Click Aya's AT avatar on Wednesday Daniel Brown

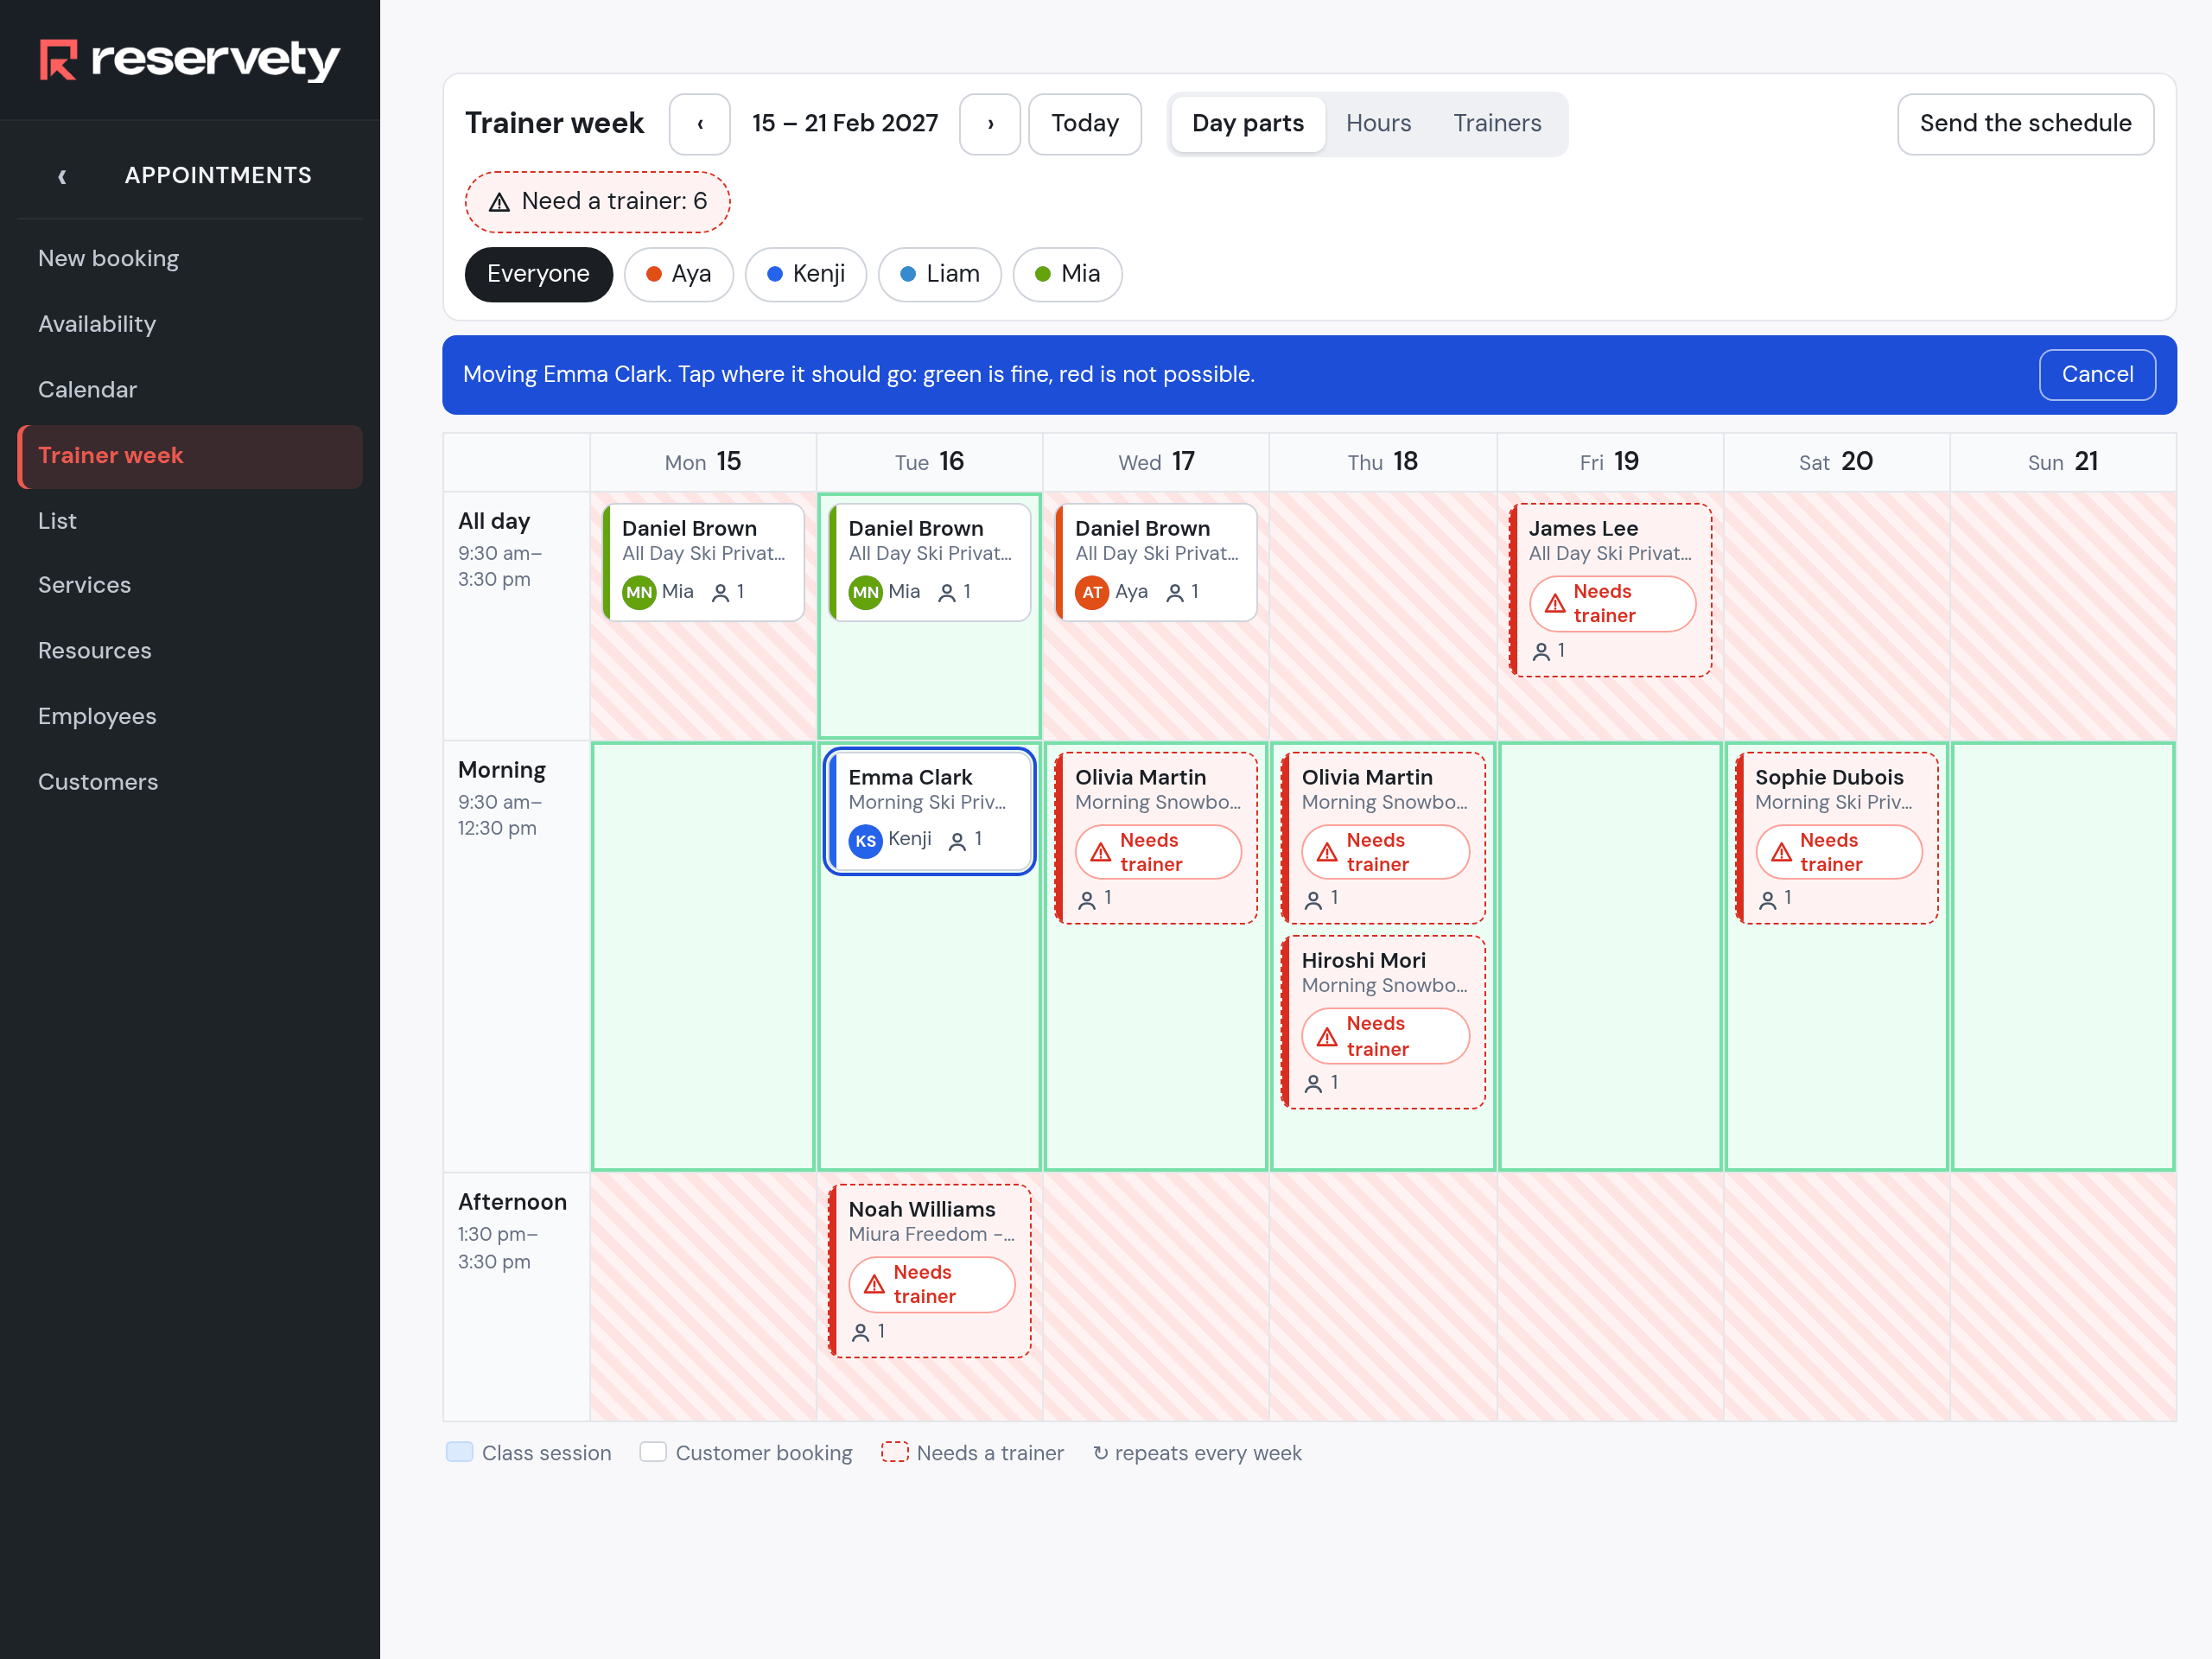pos(1092,592)
